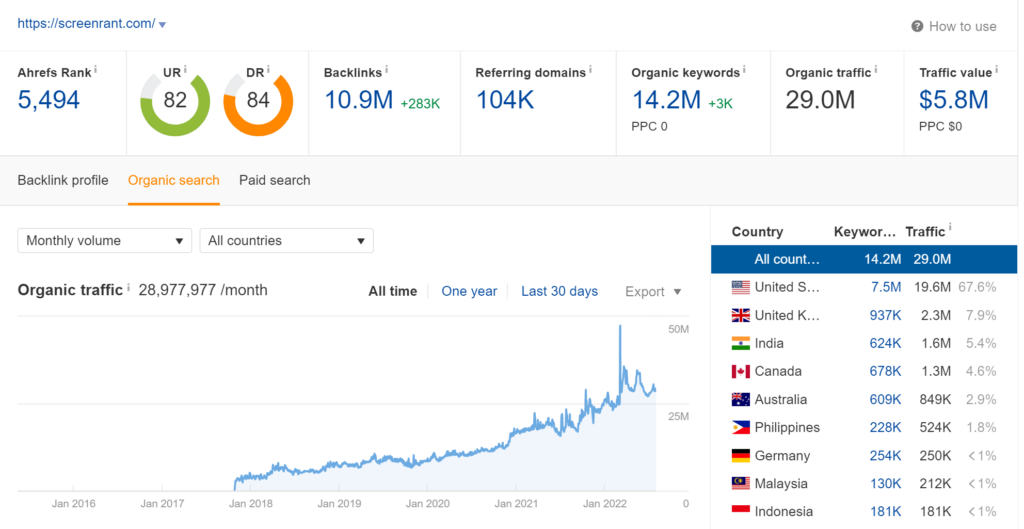This screenshot has height=529, width=1024.
Task: Switch to the Backlink profile tab
Action: pos(63,180)
